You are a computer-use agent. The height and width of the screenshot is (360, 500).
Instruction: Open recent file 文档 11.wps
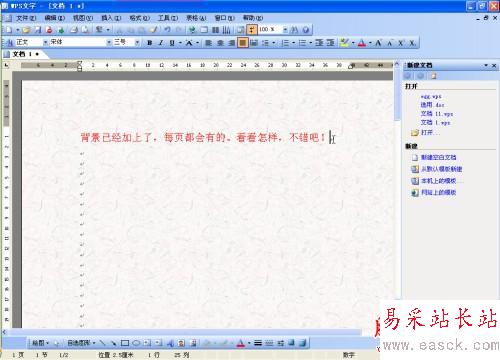437,114
